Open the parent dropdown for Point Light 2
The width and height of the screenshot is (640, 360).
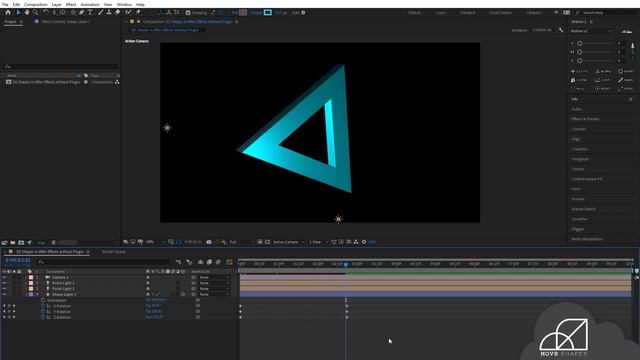pos(214,283)
